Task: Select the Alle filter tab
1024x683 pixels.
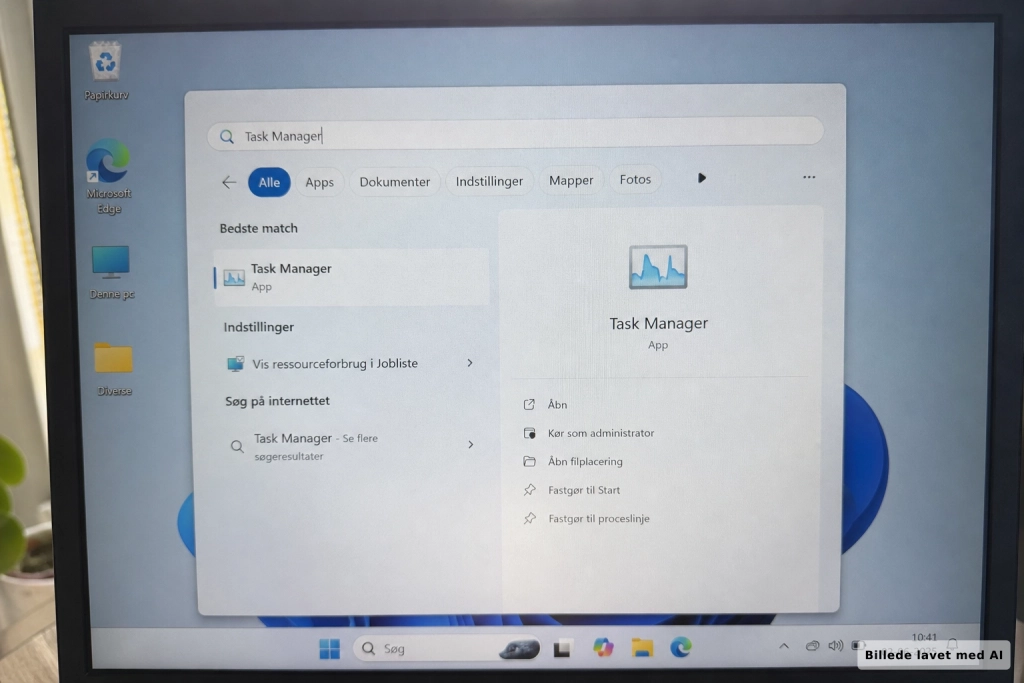Action: pos(269,182)
